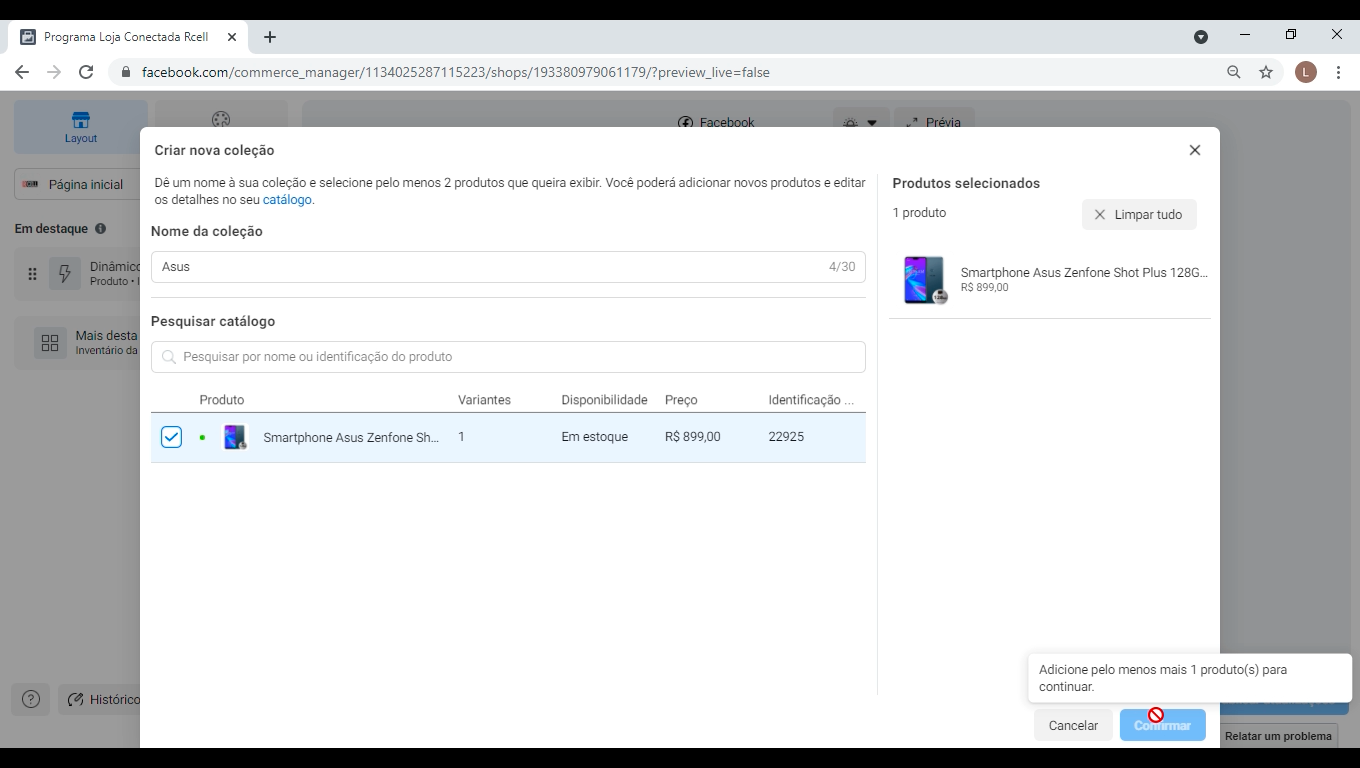The height and width of the screenshot is (768, 1360).
Task: Select the Layout tab with store icon
Action: [x=81, y=127]
